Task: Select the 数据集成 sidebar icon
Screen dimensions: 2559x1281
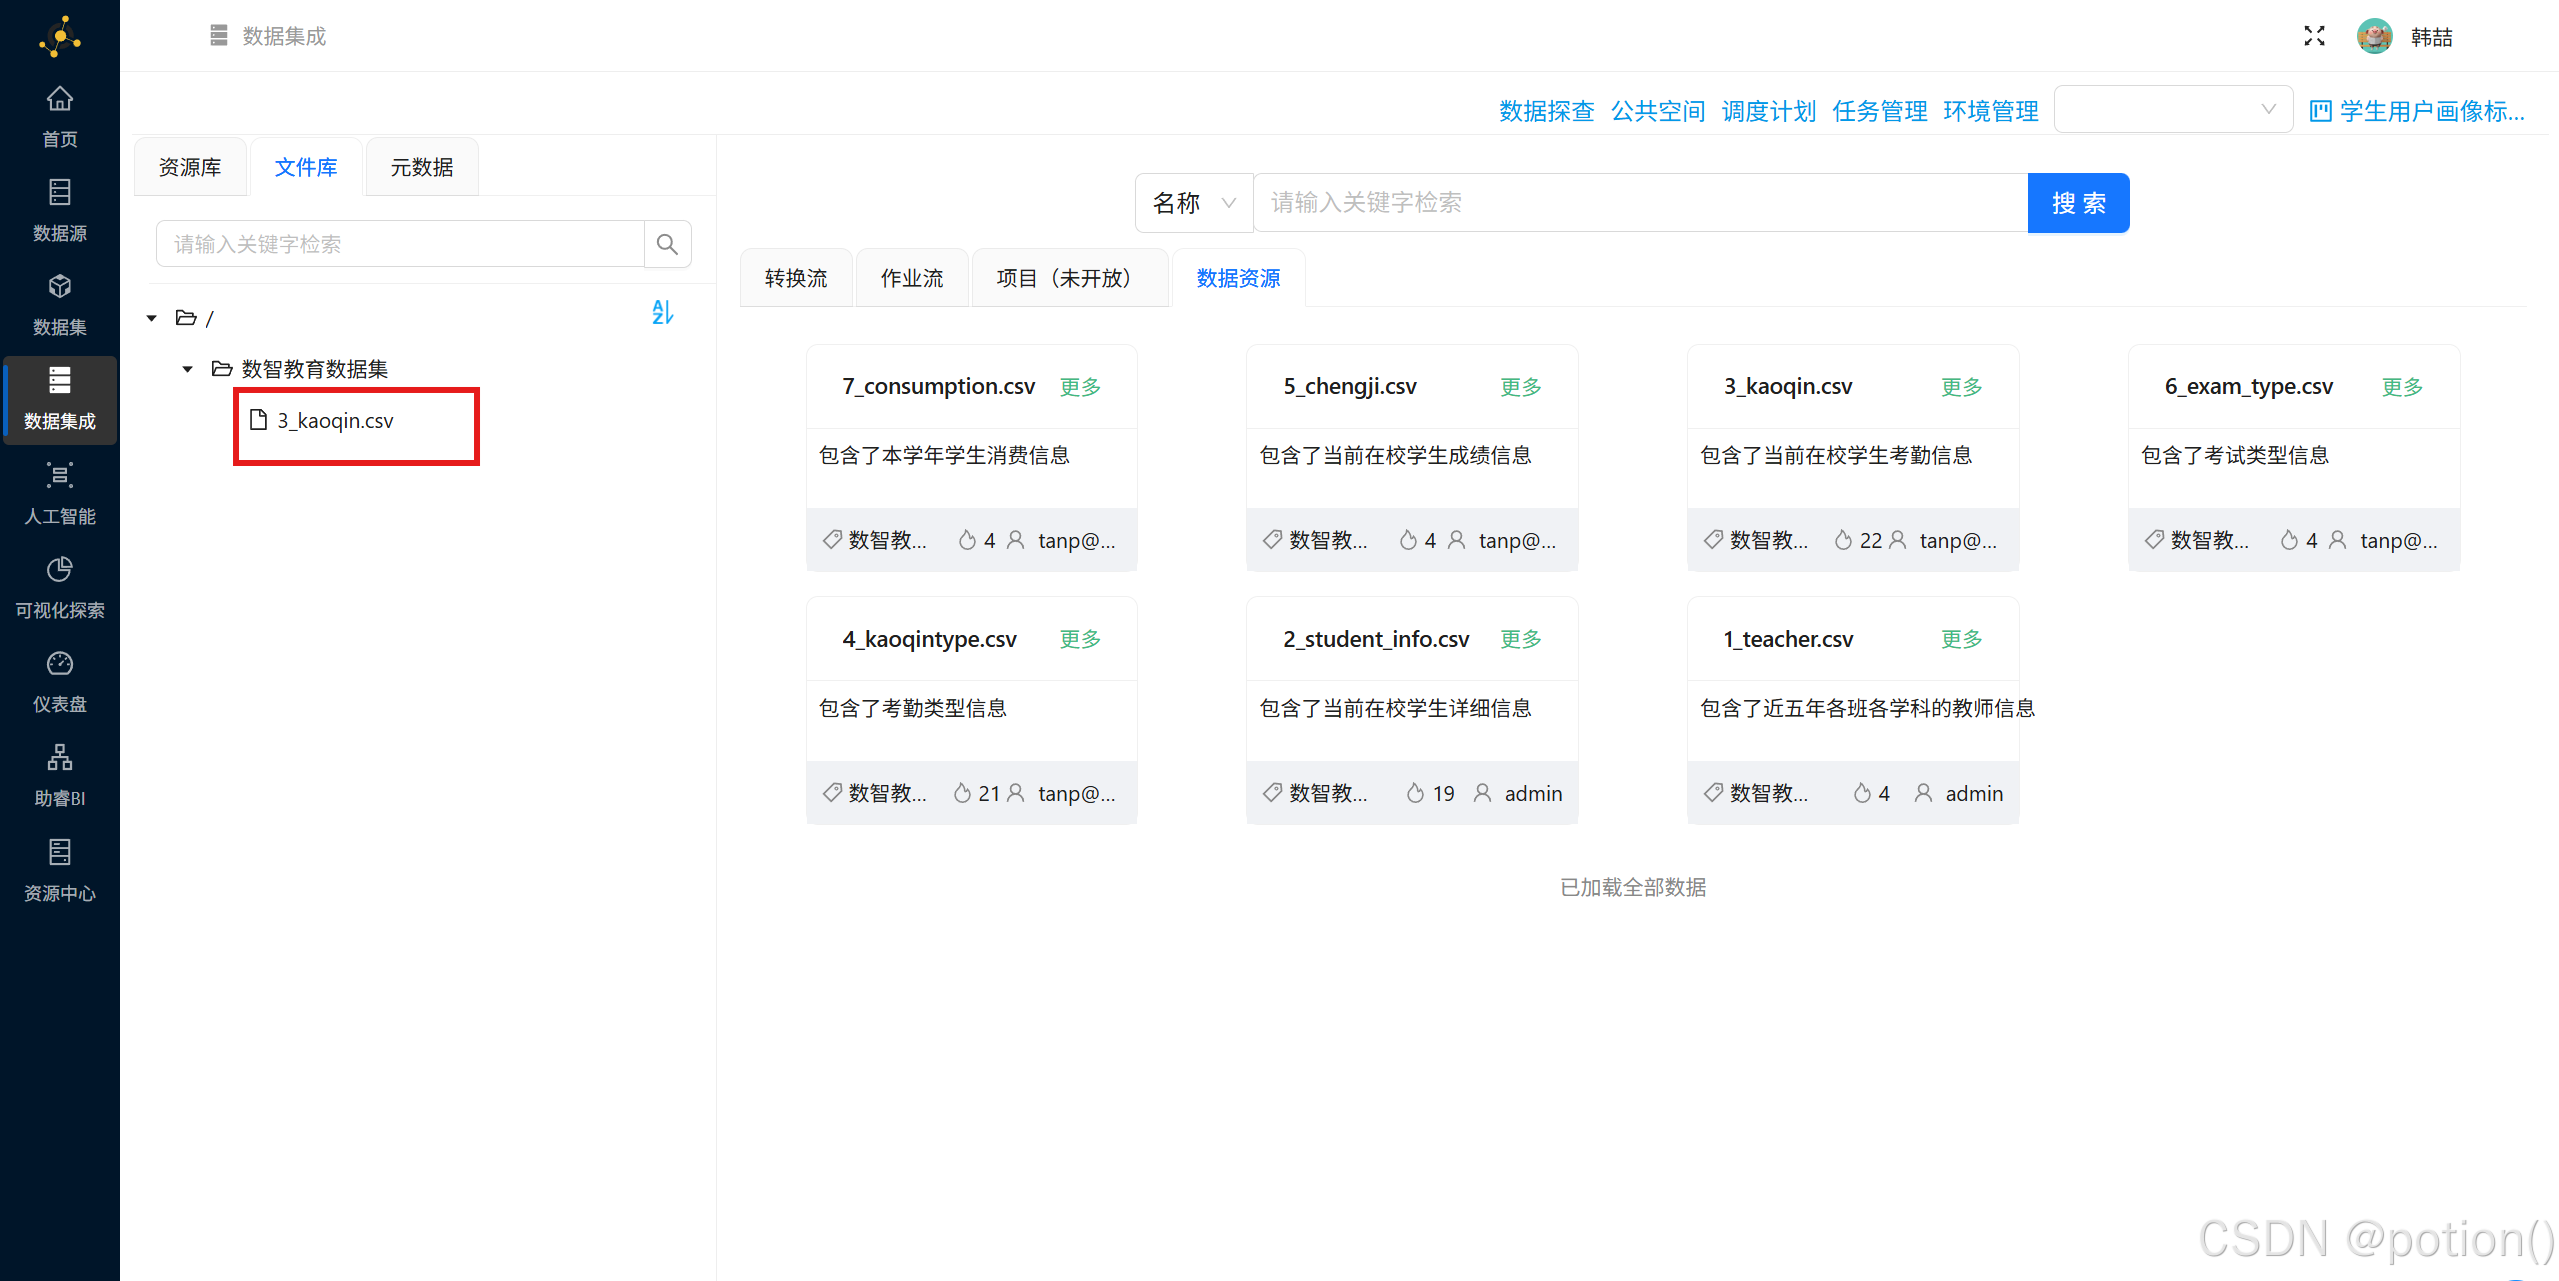Action: pyautogui.click(x=60, y=380)
